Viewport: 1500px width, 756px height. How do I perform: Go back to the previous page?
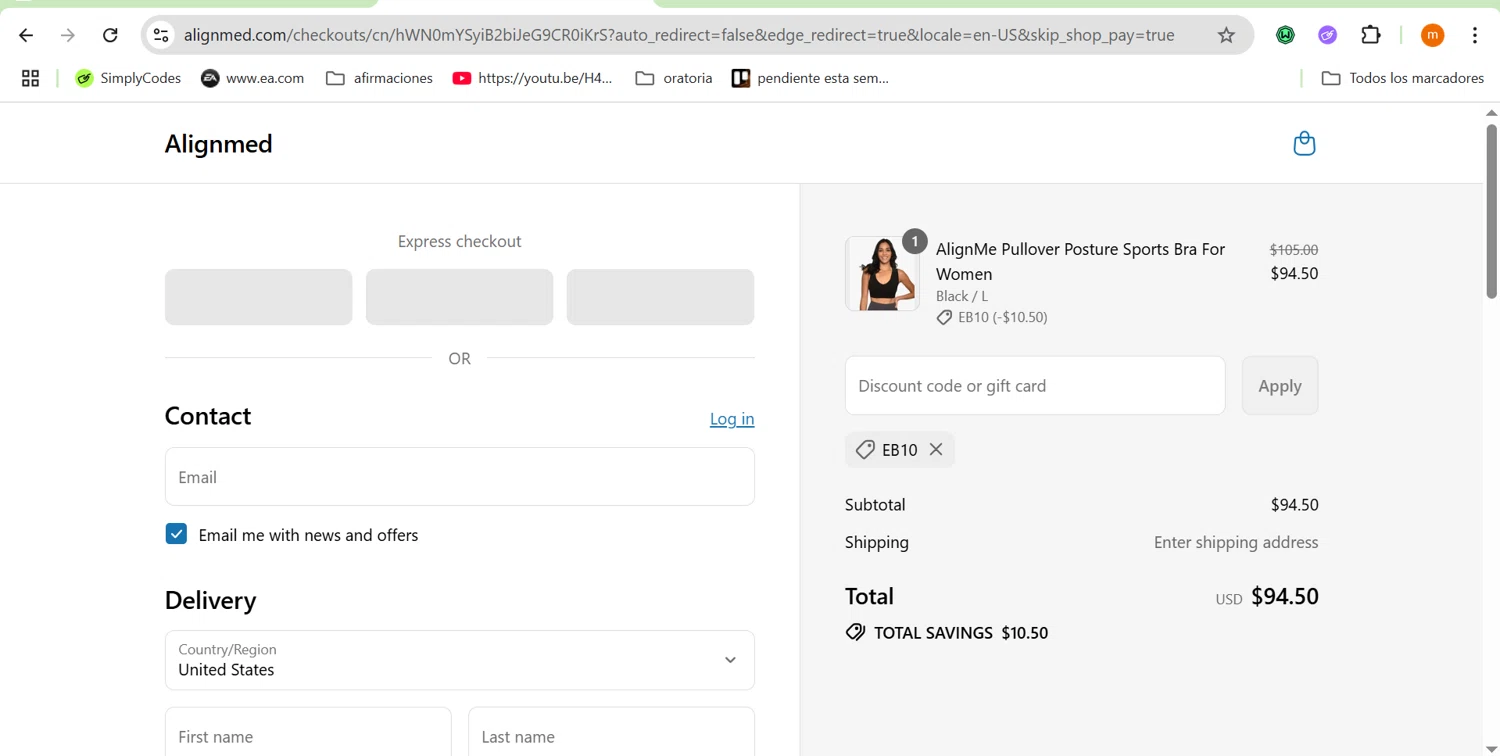click(x=26, y=35)
